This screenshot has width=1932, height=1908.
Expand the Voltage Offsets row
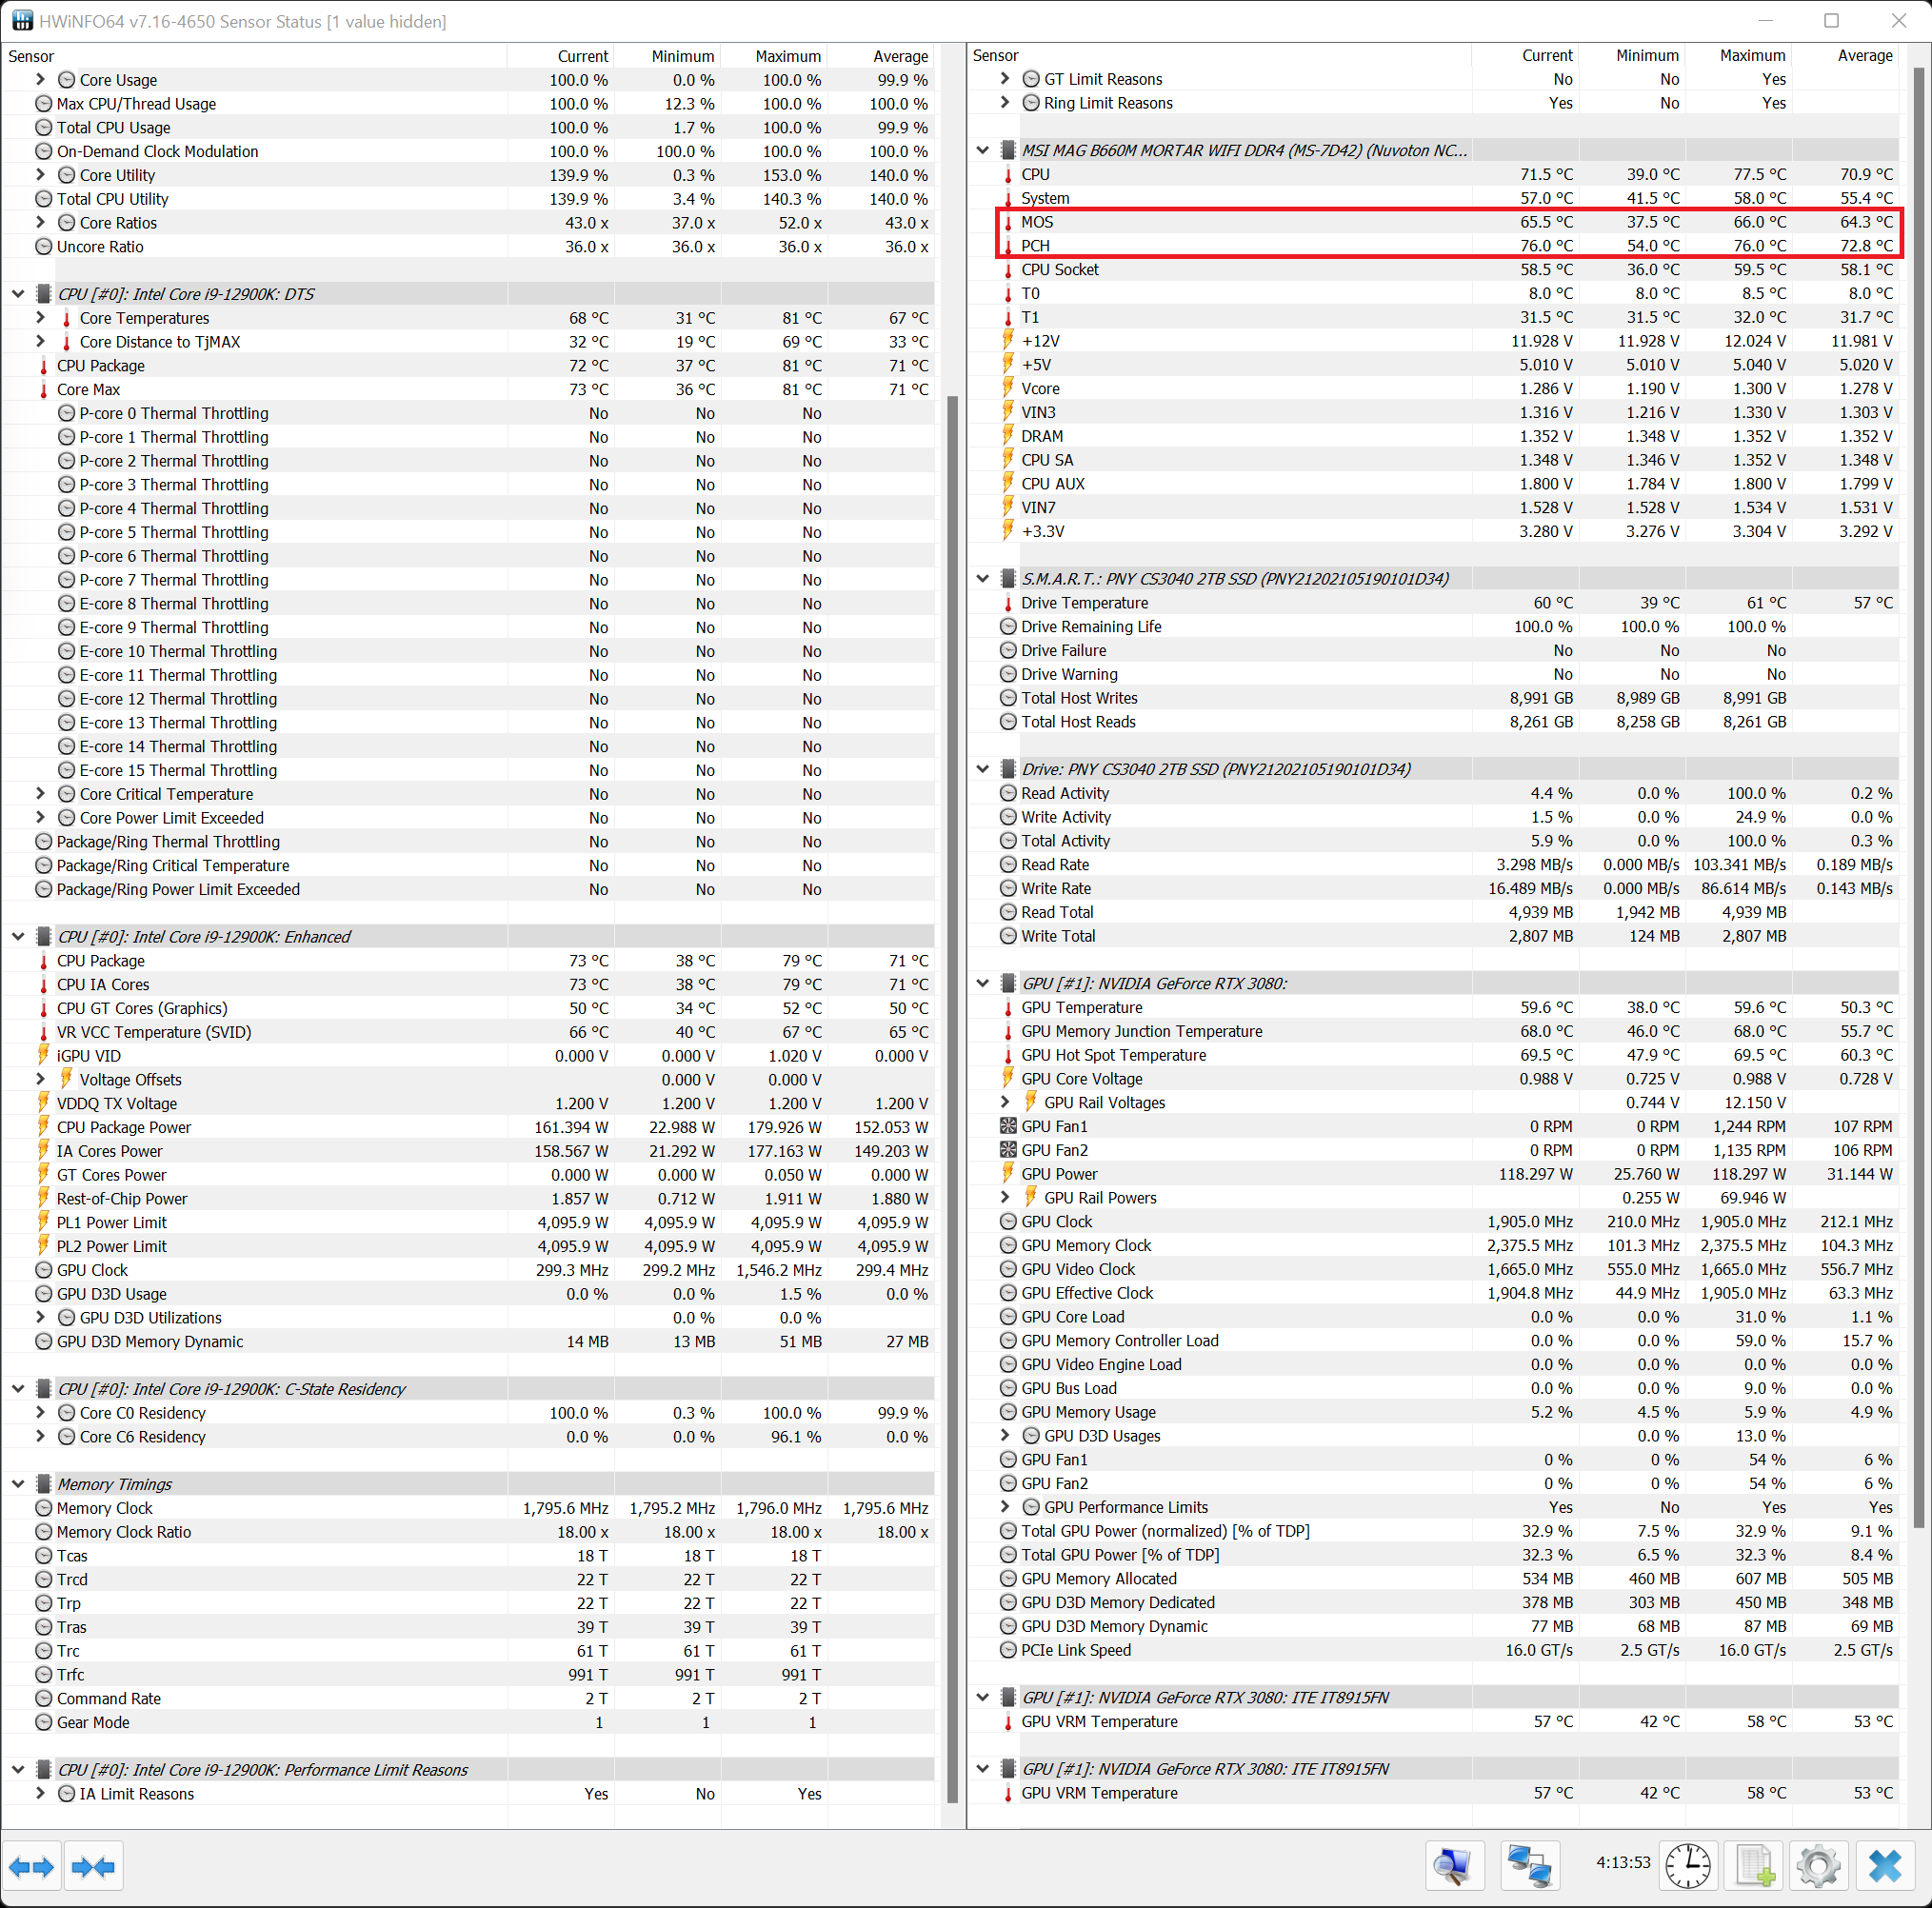(x=40, y=1080)
